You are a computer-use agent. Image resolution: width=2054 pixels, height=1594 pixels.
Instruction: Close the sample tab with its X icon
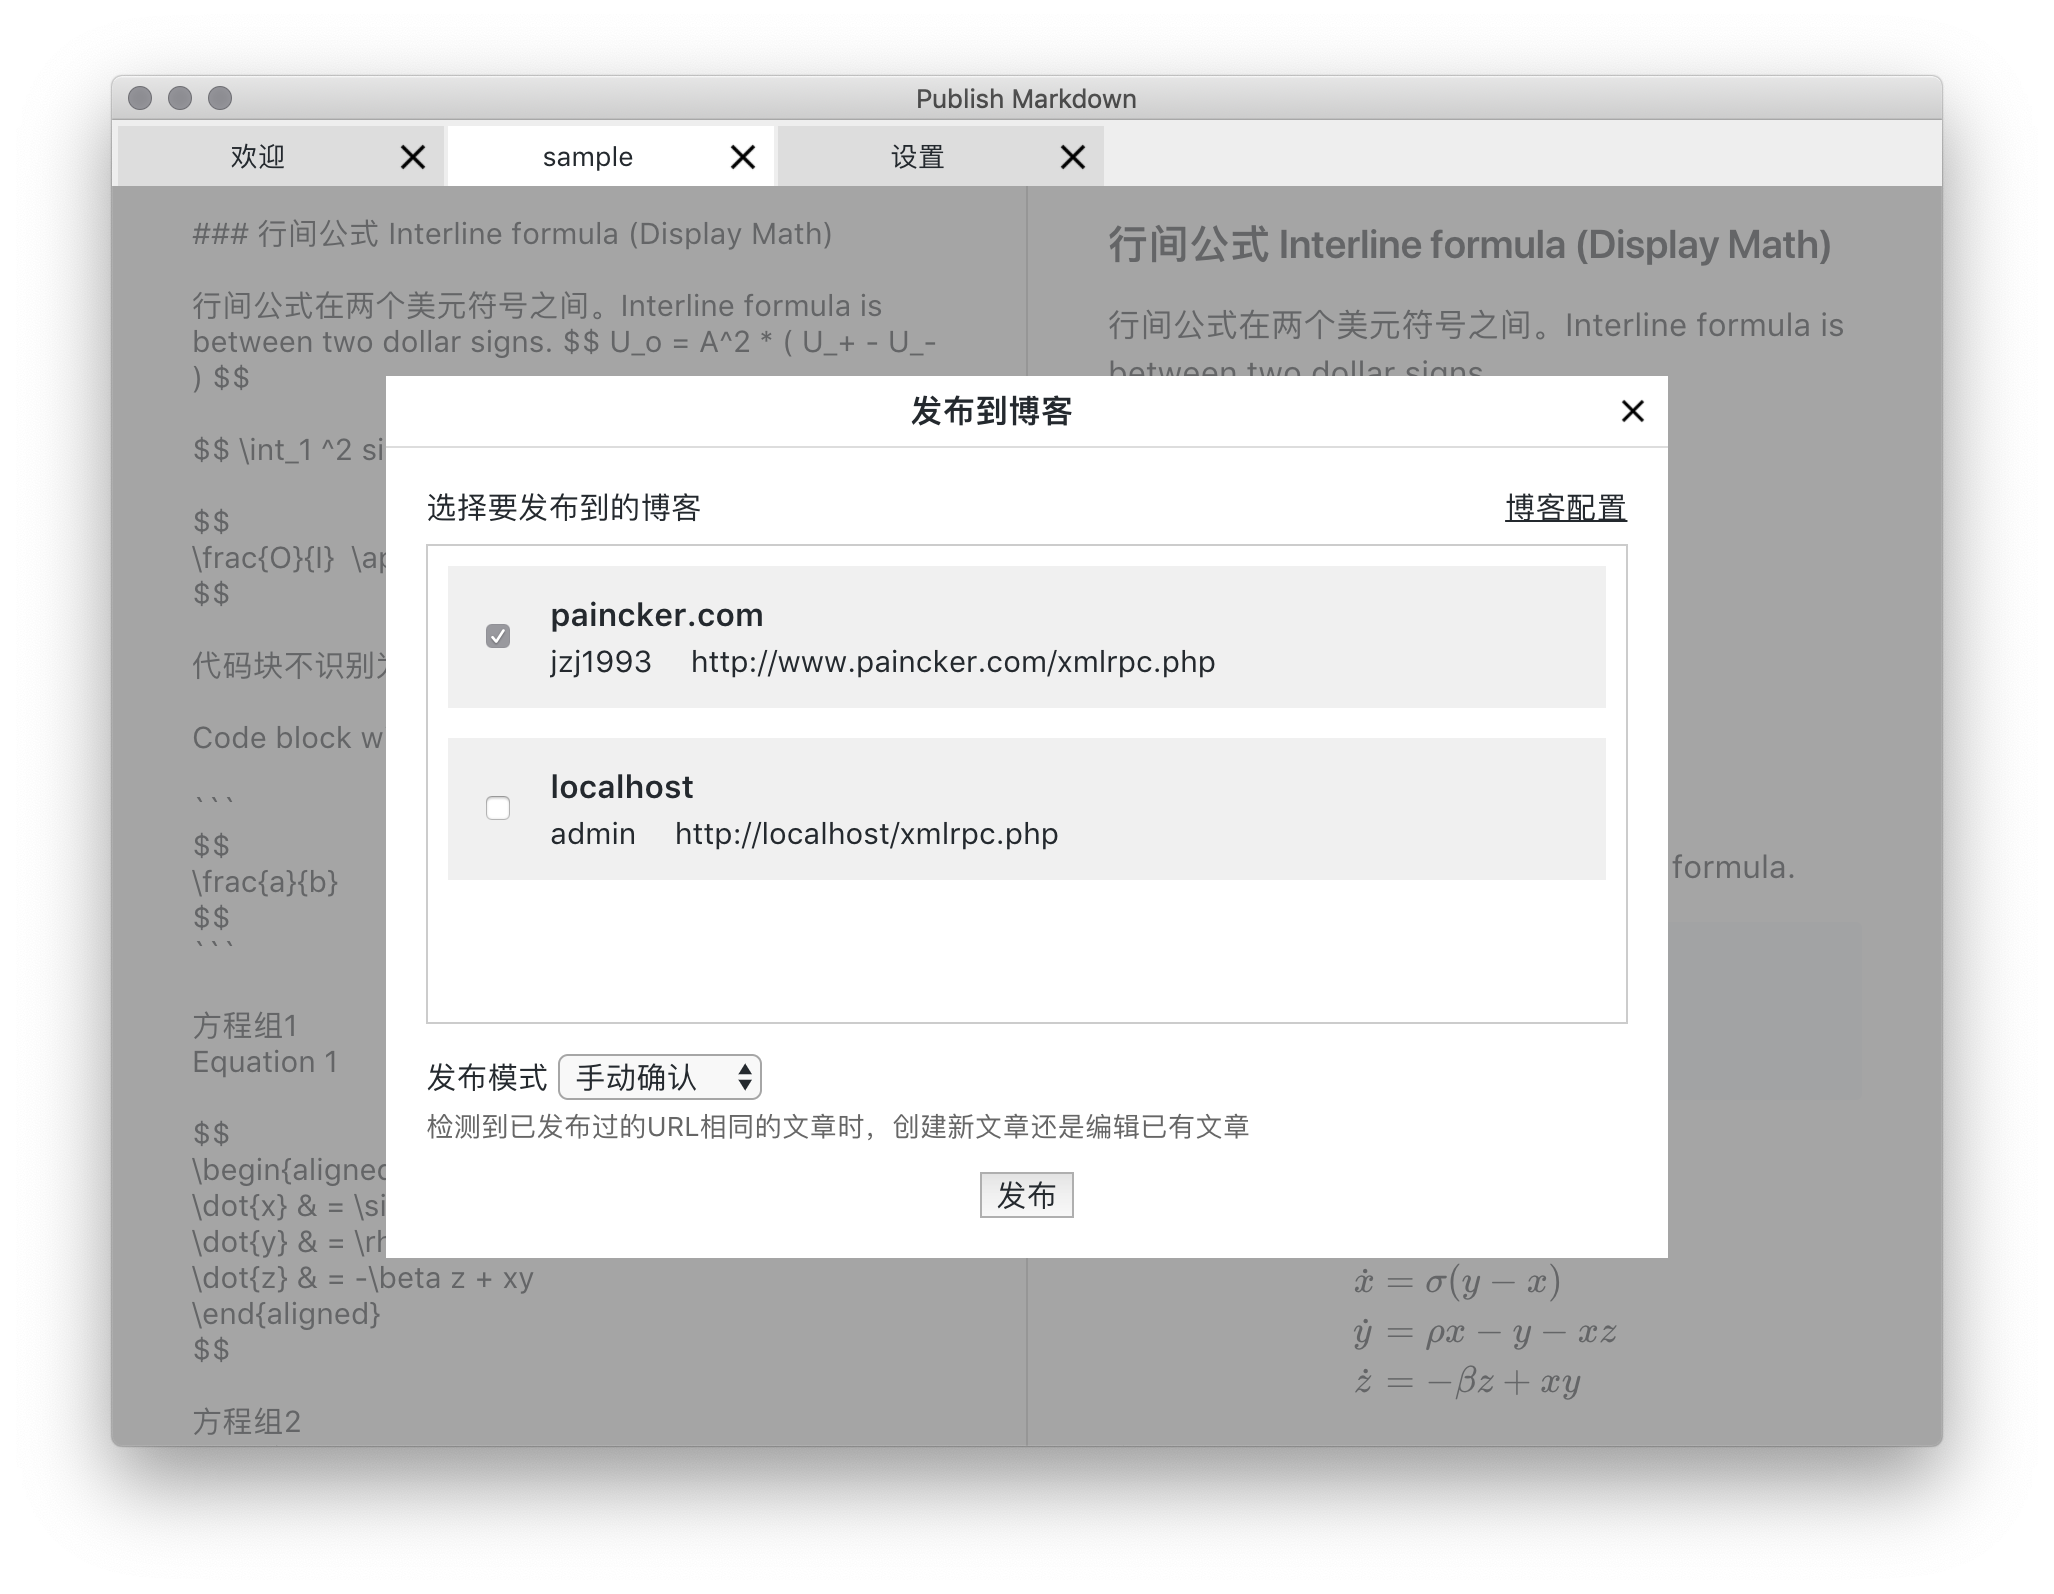point(742,157)
